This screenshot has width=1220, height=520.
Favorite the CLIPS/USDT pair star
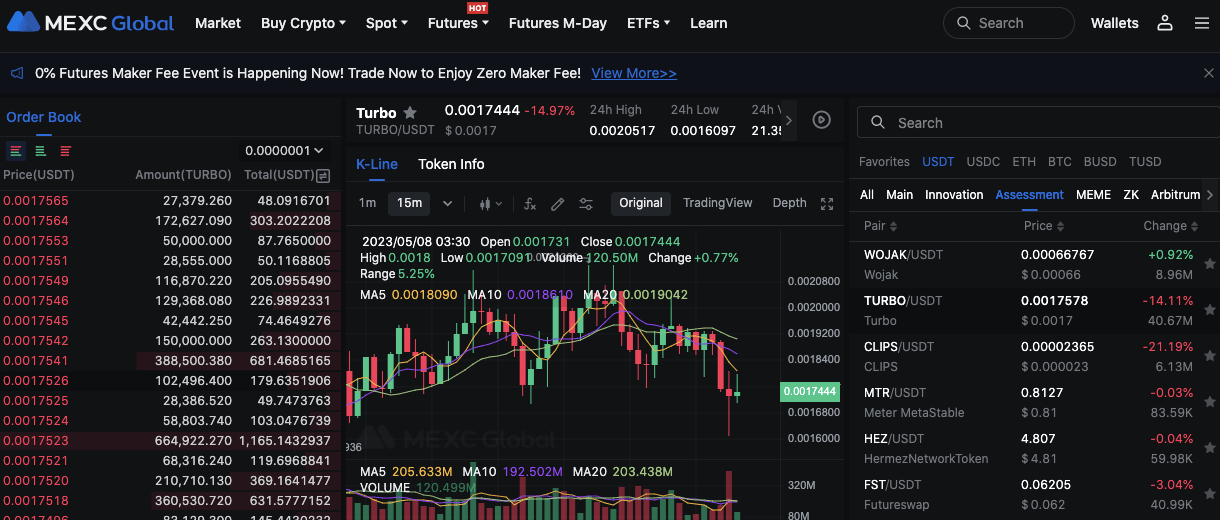coord(1210,357)
